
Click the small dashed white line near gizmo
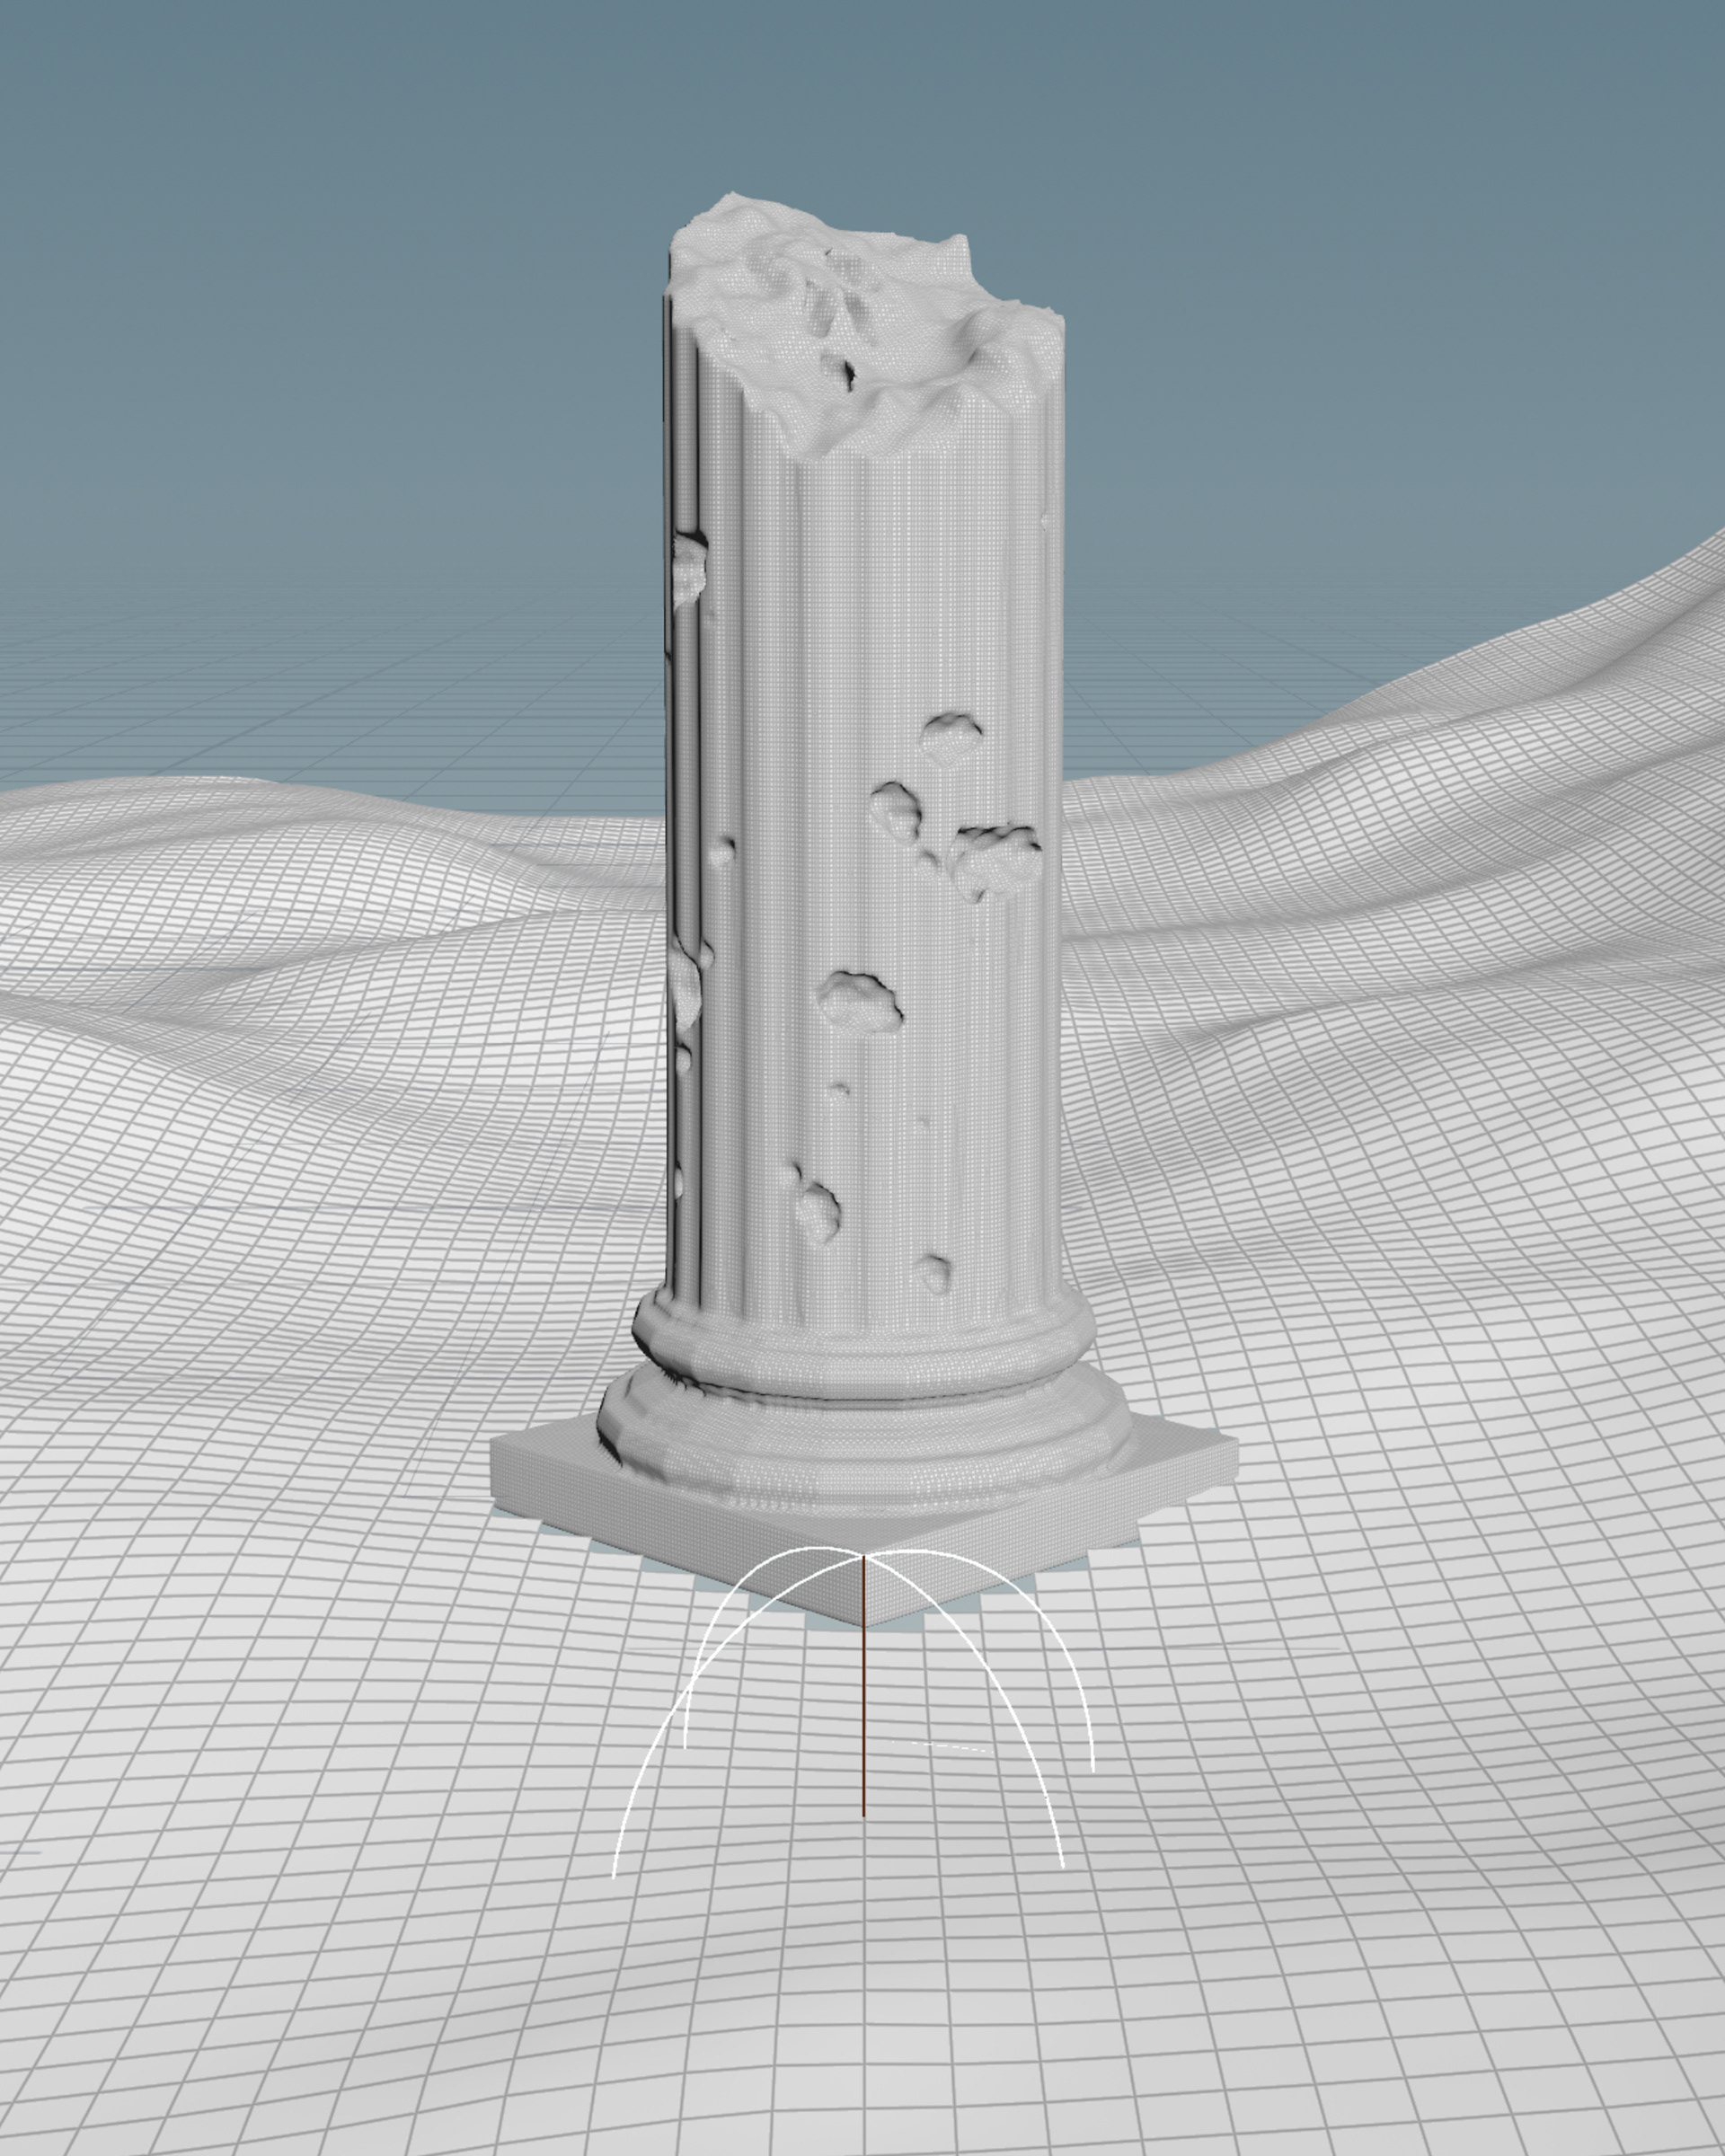(x=945, y=1746)
